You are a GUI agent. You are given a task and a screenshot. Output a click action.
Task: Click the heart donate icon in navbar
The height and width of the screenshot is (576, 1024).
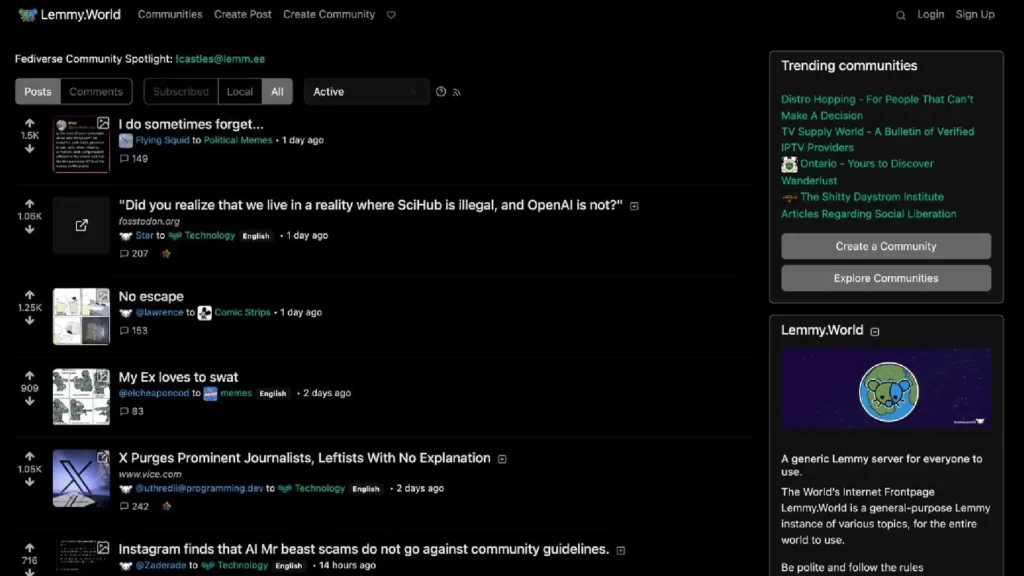point(391,15)
